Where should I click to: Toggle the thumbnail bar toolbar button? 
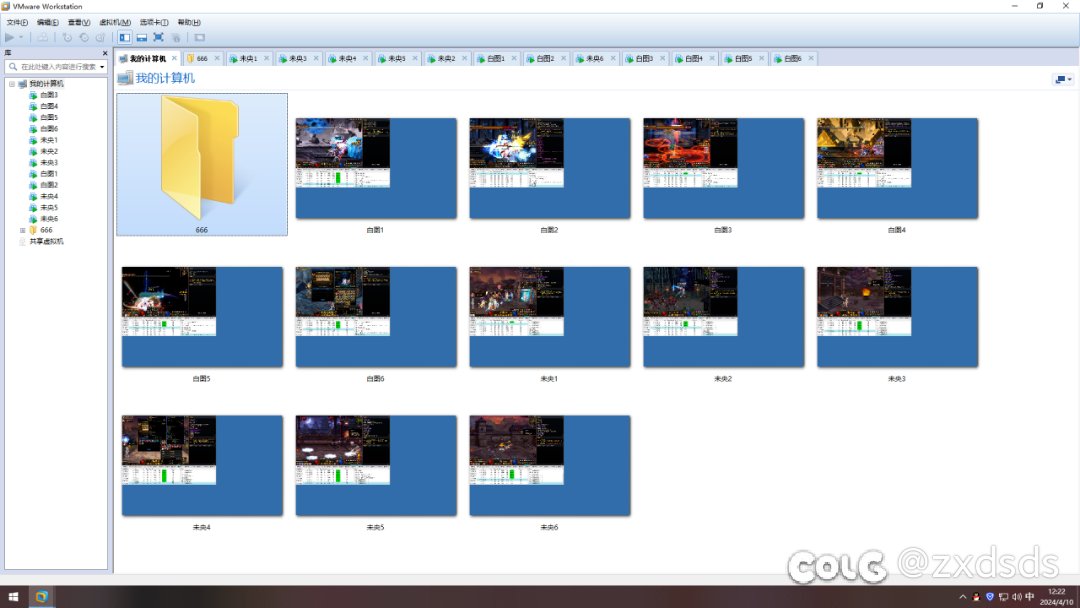click(141, 37)
